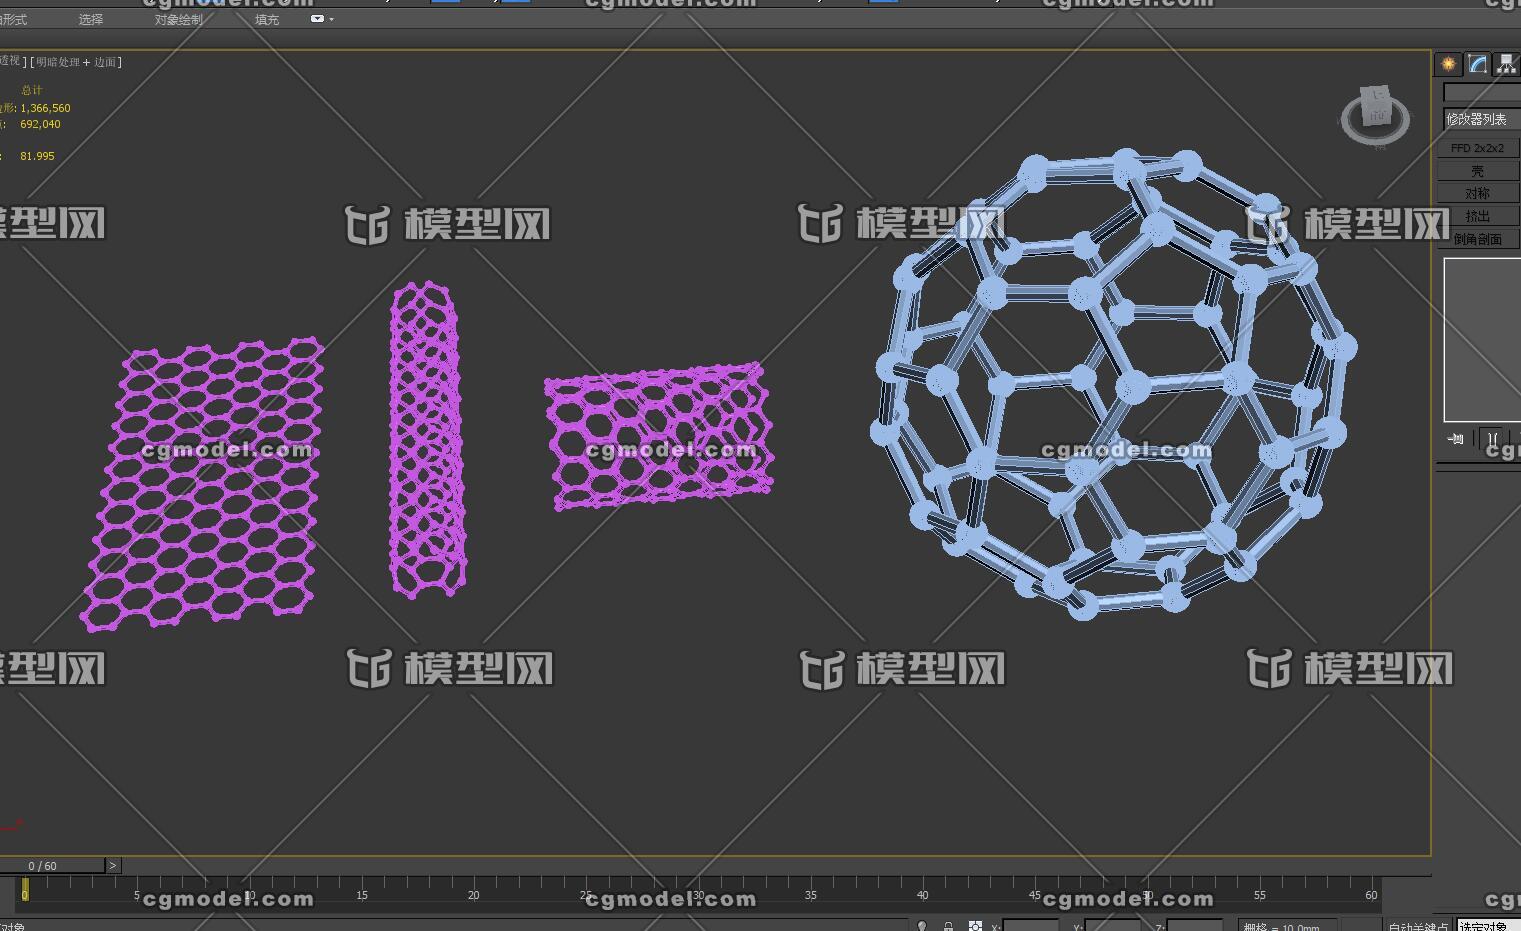This screenshot has width=1521, height=931.
Task: Select the blue fullerene C60 model
Action: point(1113,384)
